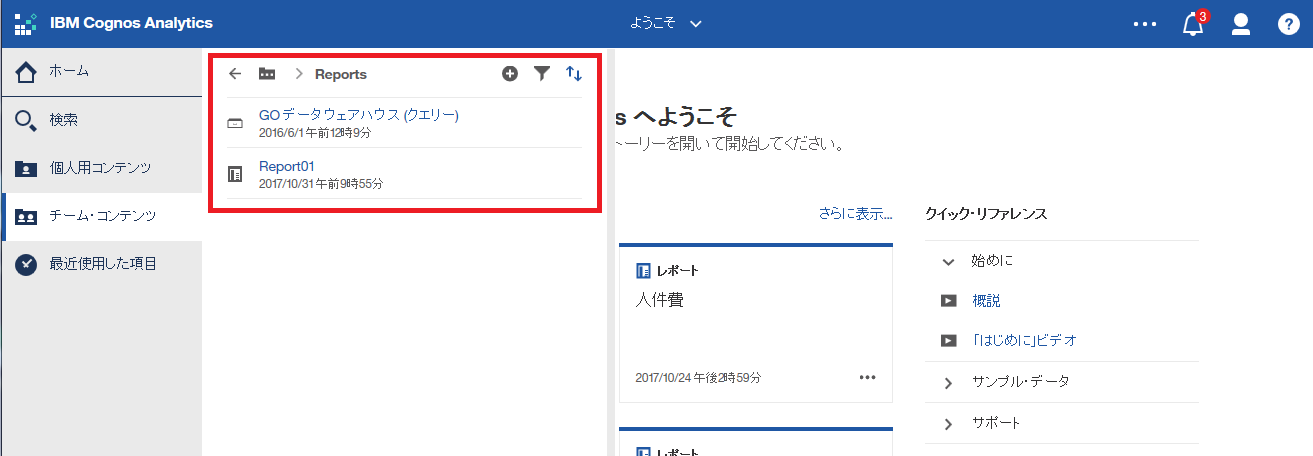Click the ホーム house icon
The width and height of the screenshot is (1313, 456).
[x=26, y=72]
